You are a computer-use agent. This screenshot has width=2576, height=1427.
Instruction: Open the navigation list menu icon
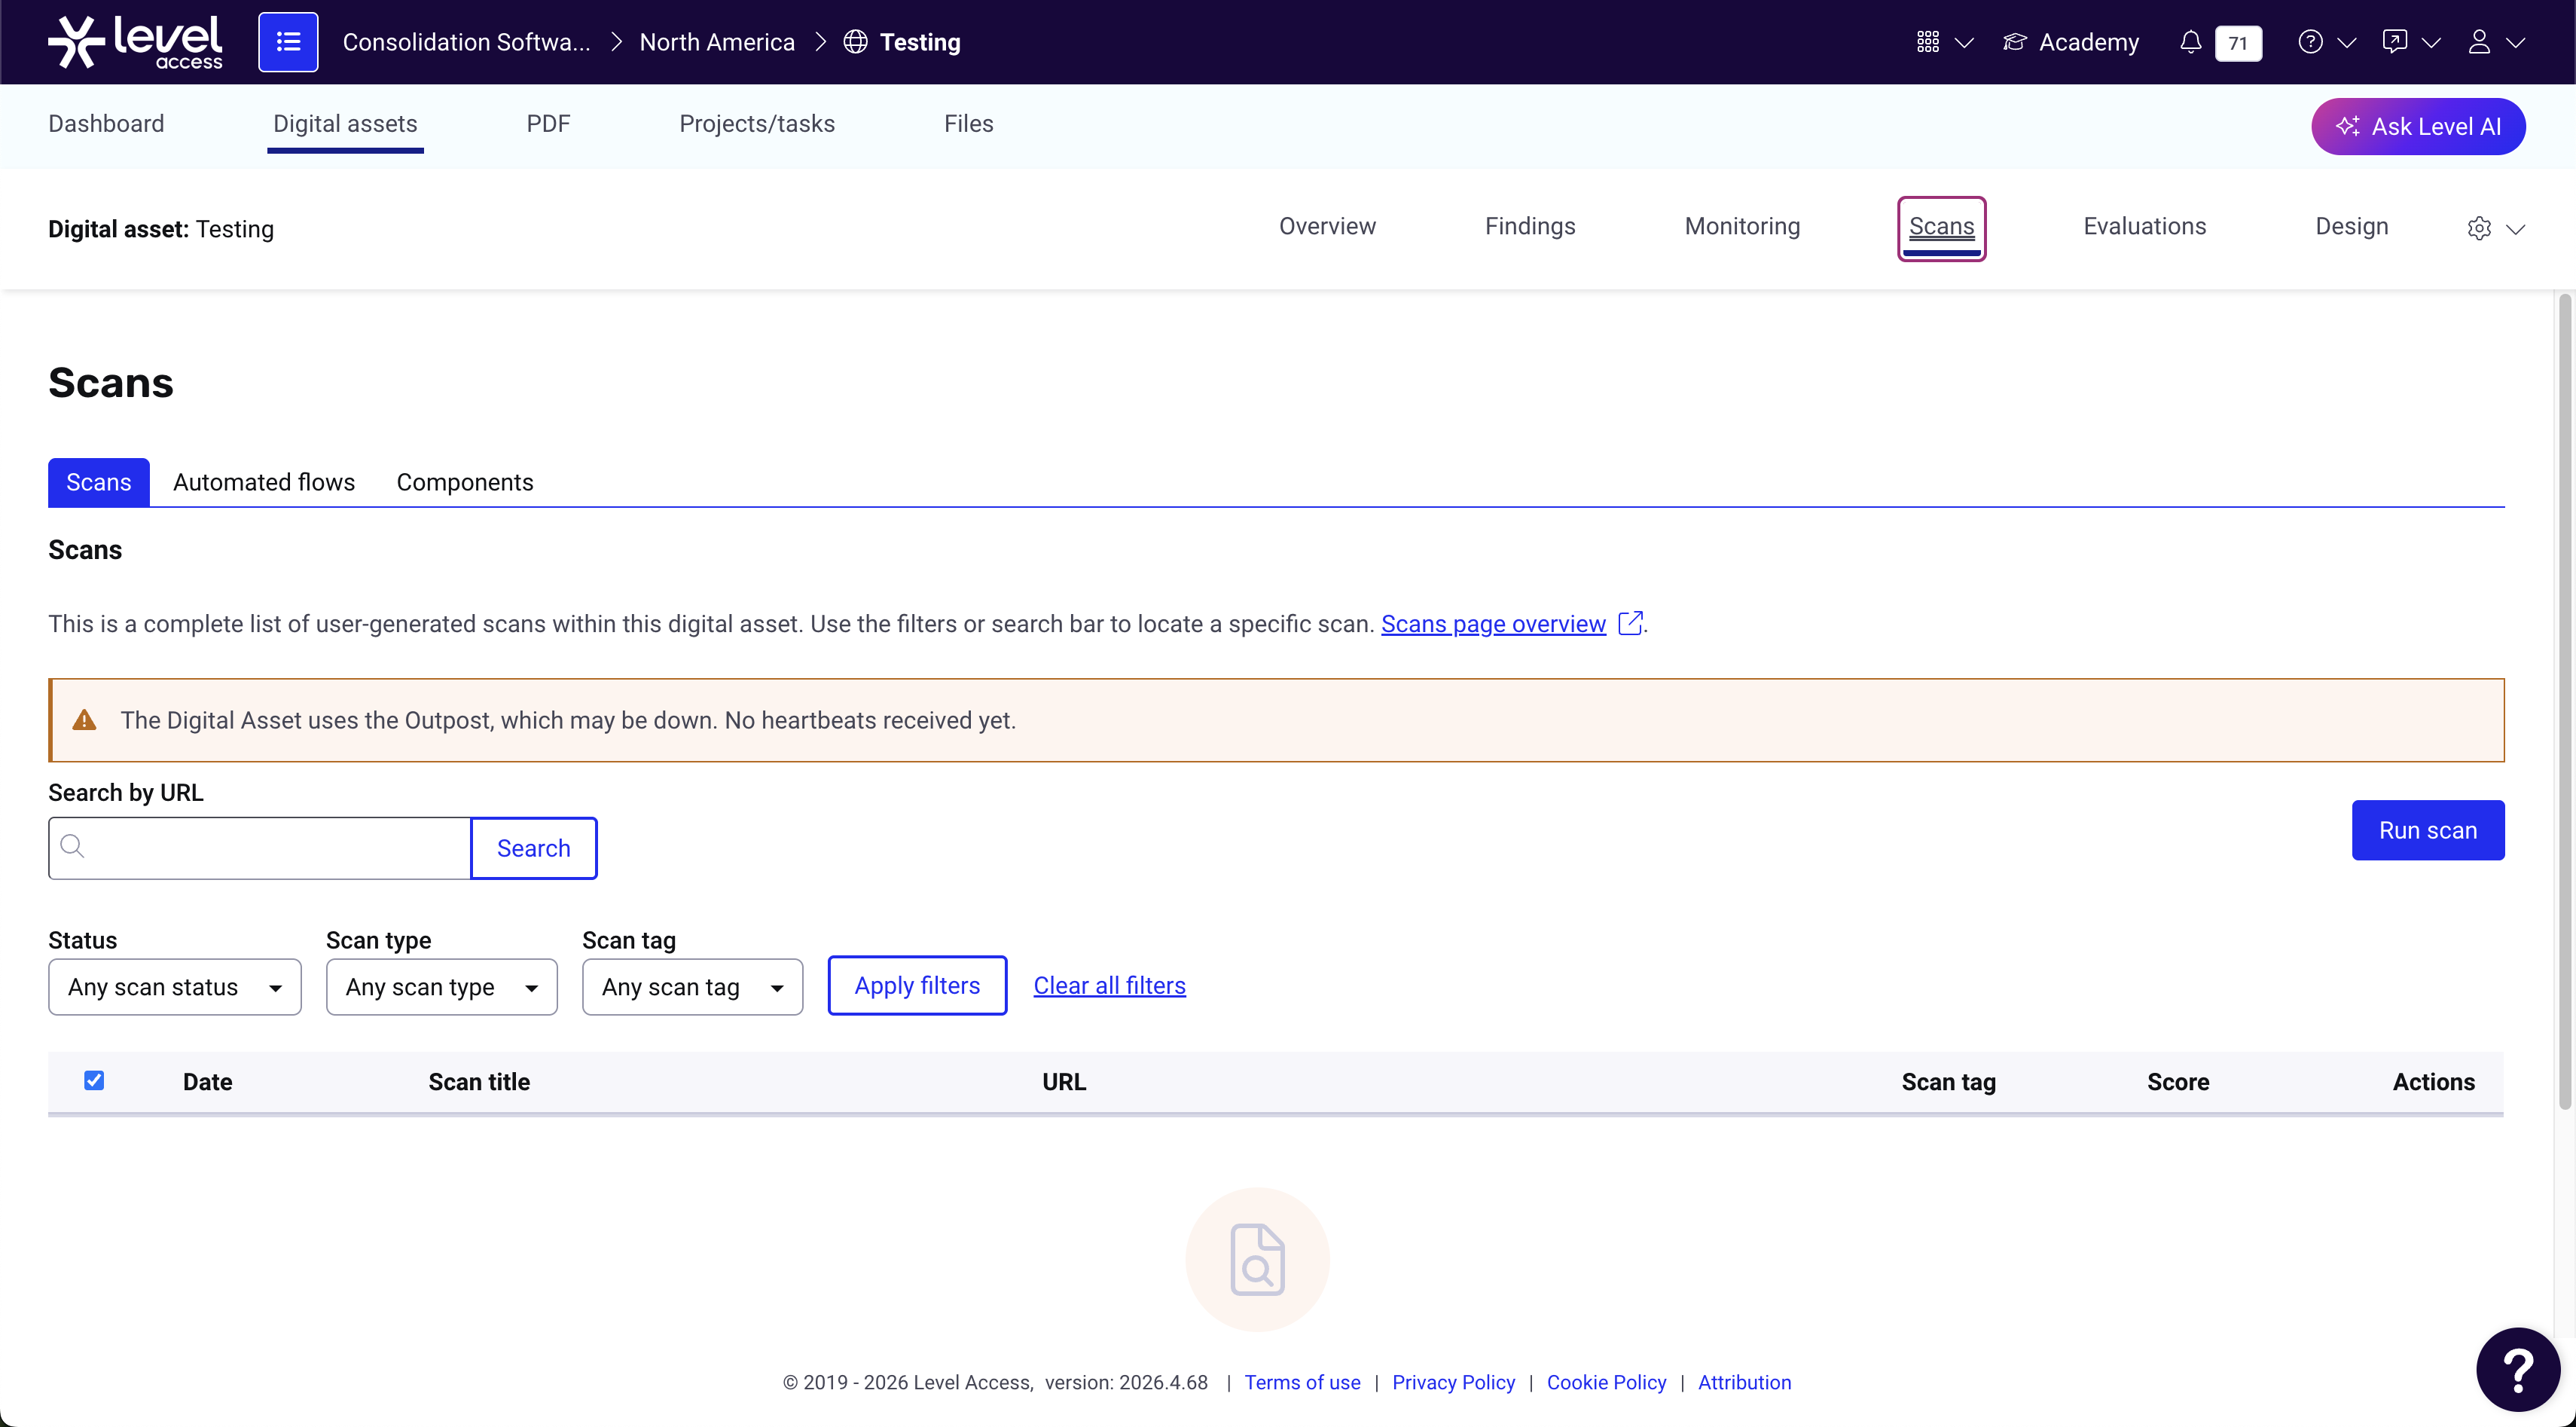[x=288, y=42]
